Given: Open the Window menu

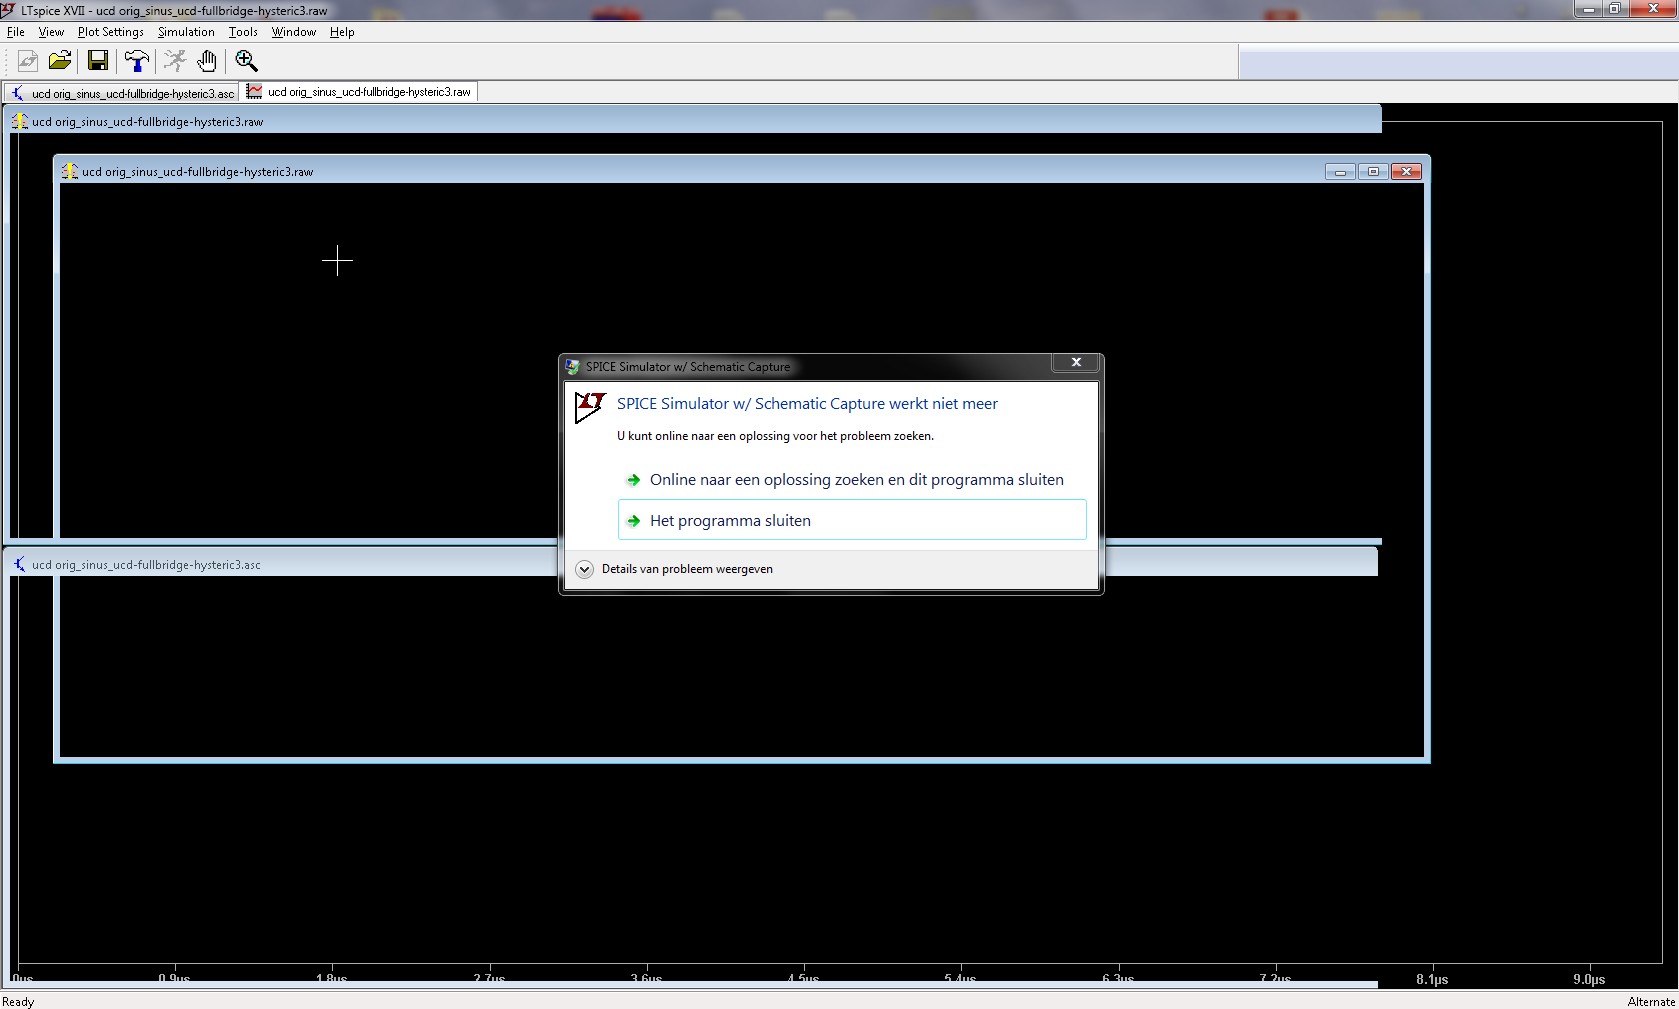Looking at the screenshot, I should (294, 32).
